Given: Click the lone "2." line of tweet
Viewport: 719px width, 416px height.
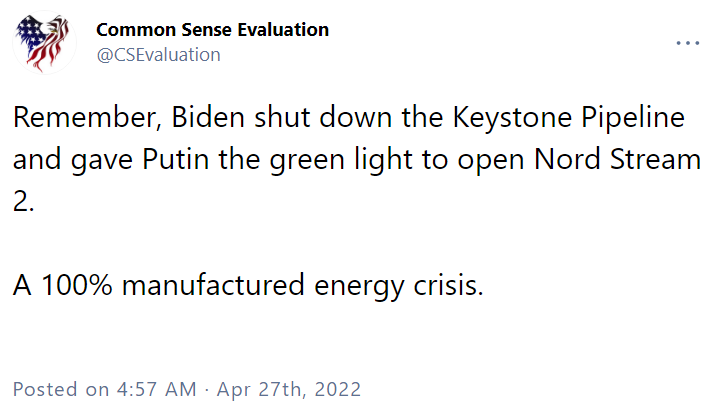Looking at the screenshot, I should pyautogui.click(x=23, y=201).
